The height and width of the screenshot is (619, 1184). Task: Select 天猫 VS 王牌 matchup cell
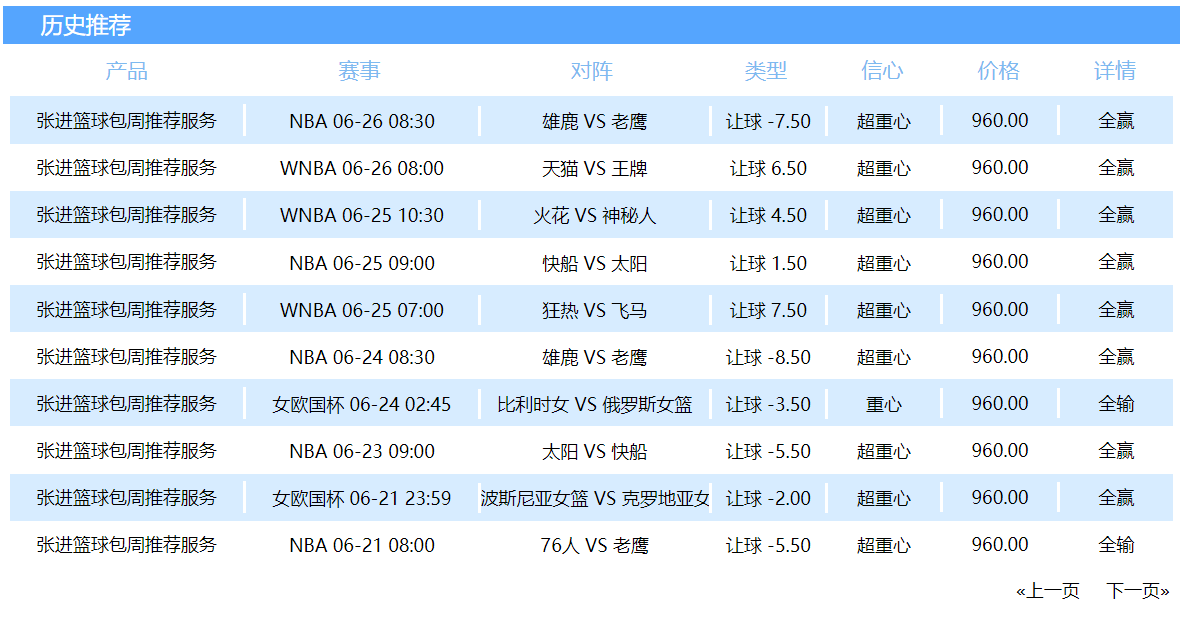click(x=594, y=168)
